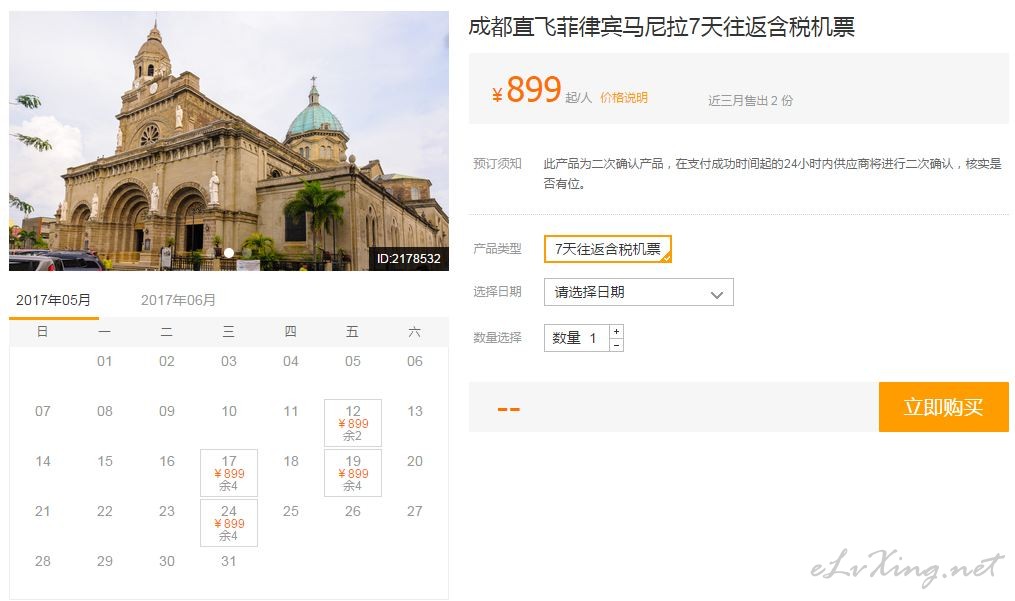
Task: Click the ID:2178532 label on photo
Action: coord(408,258)
